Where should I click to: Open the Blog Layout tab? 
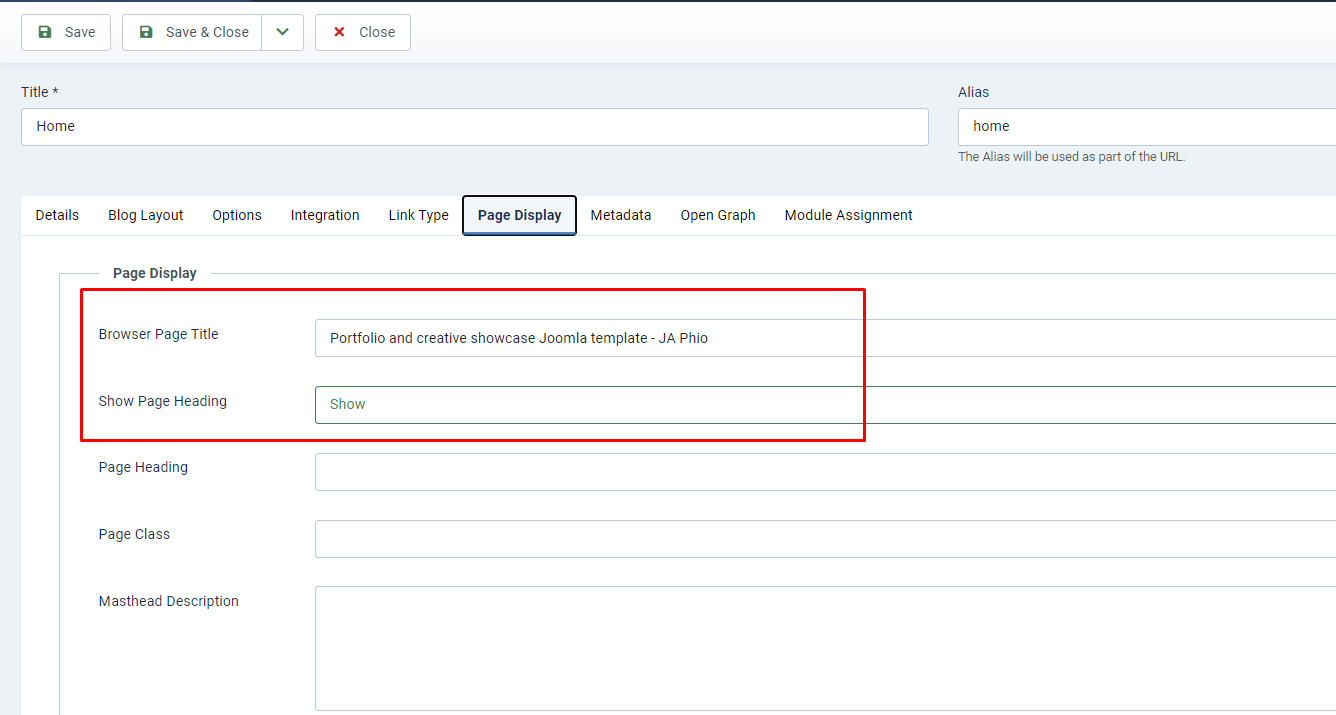coord(146,215)
